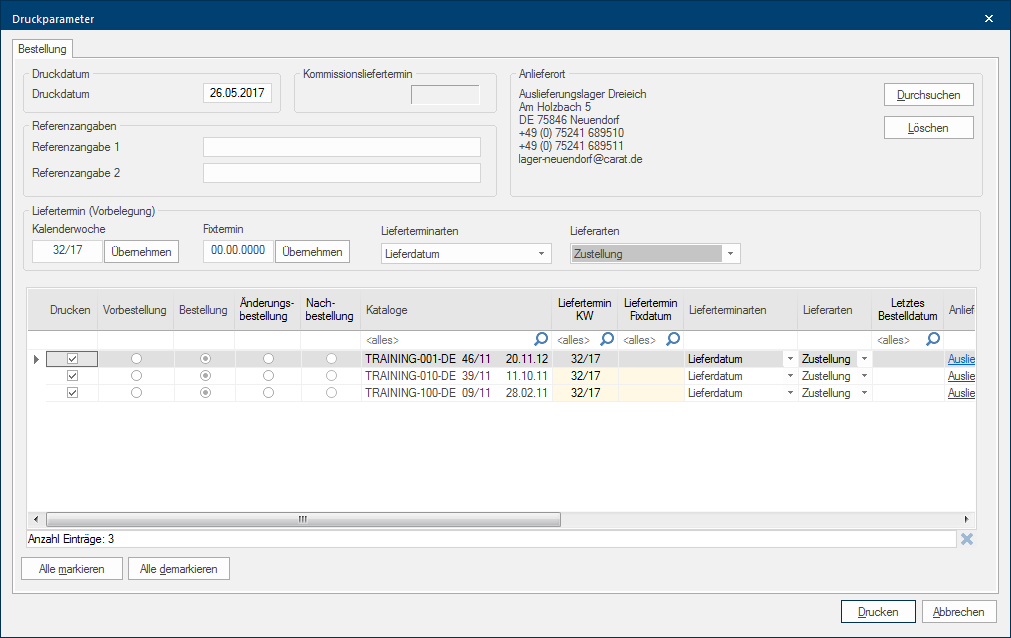Open Lieferdatum dropdown in the TRAINING-010-DE row
Screen dimensions: 1011x638
(x=791, y=376)
